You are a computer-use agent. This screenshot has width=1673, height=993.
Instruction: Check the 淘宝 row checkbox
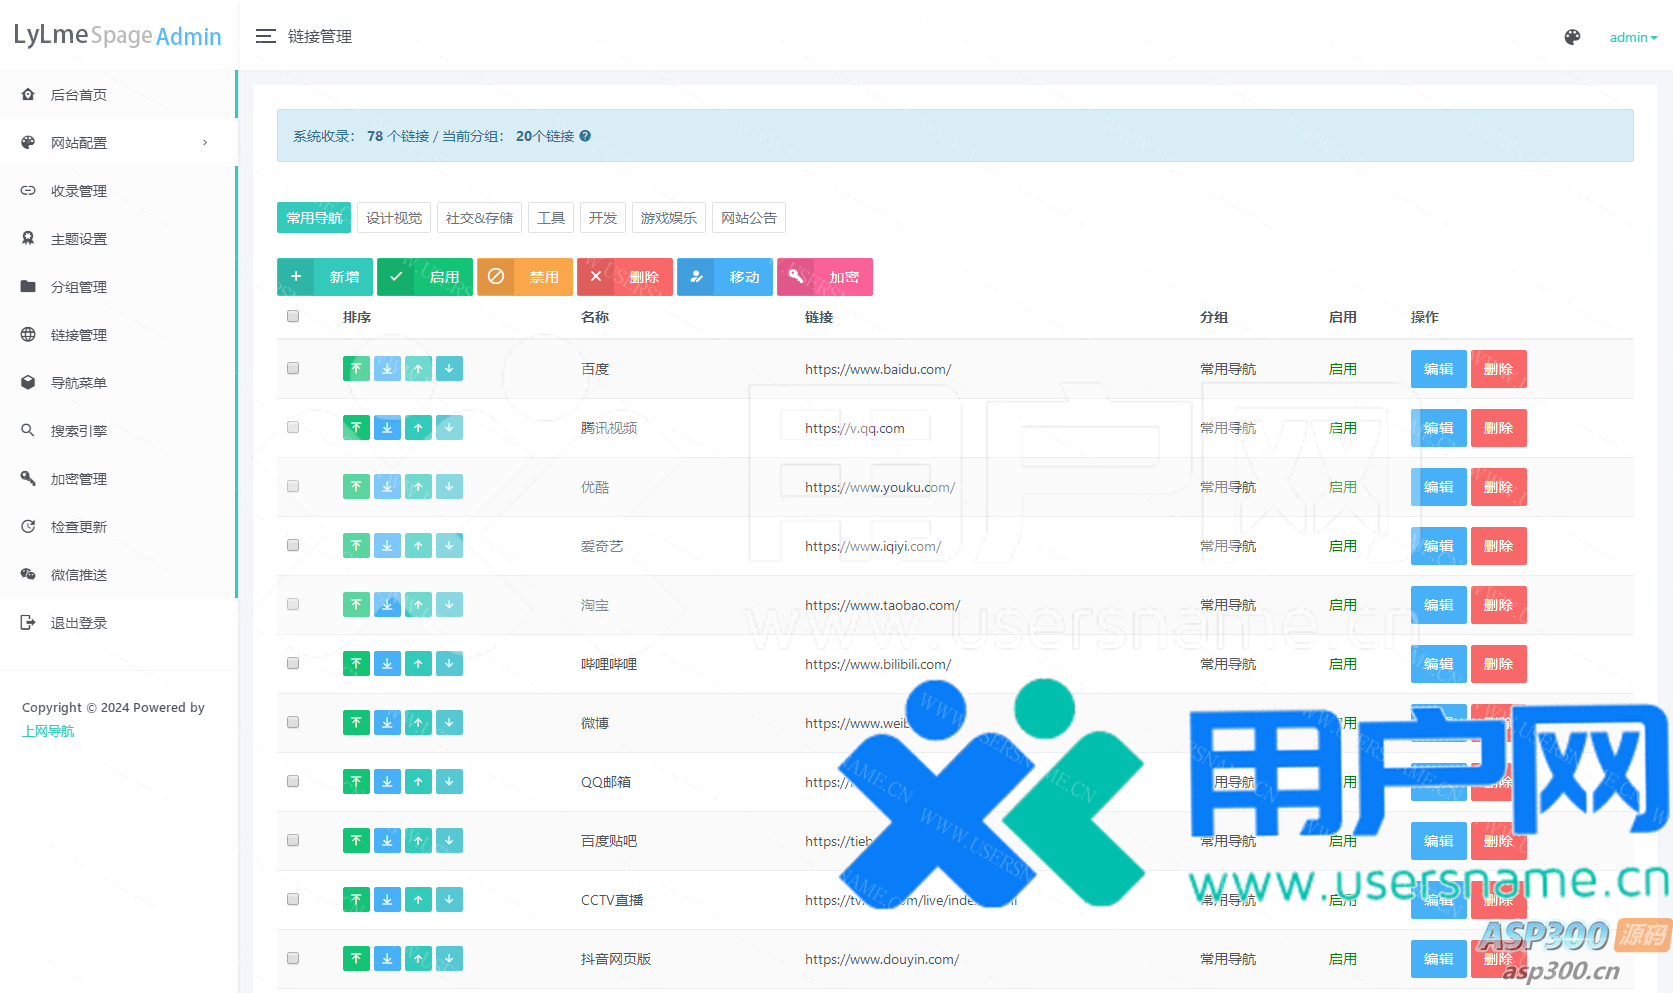point(293,604)
